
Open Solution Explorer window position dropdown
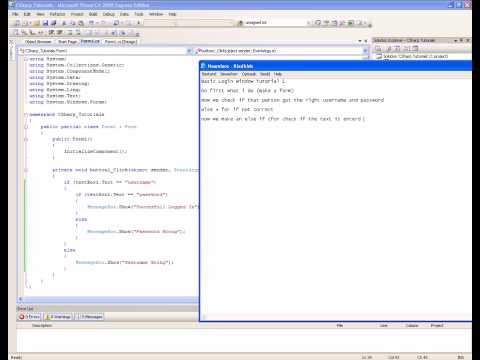(456, 40)
